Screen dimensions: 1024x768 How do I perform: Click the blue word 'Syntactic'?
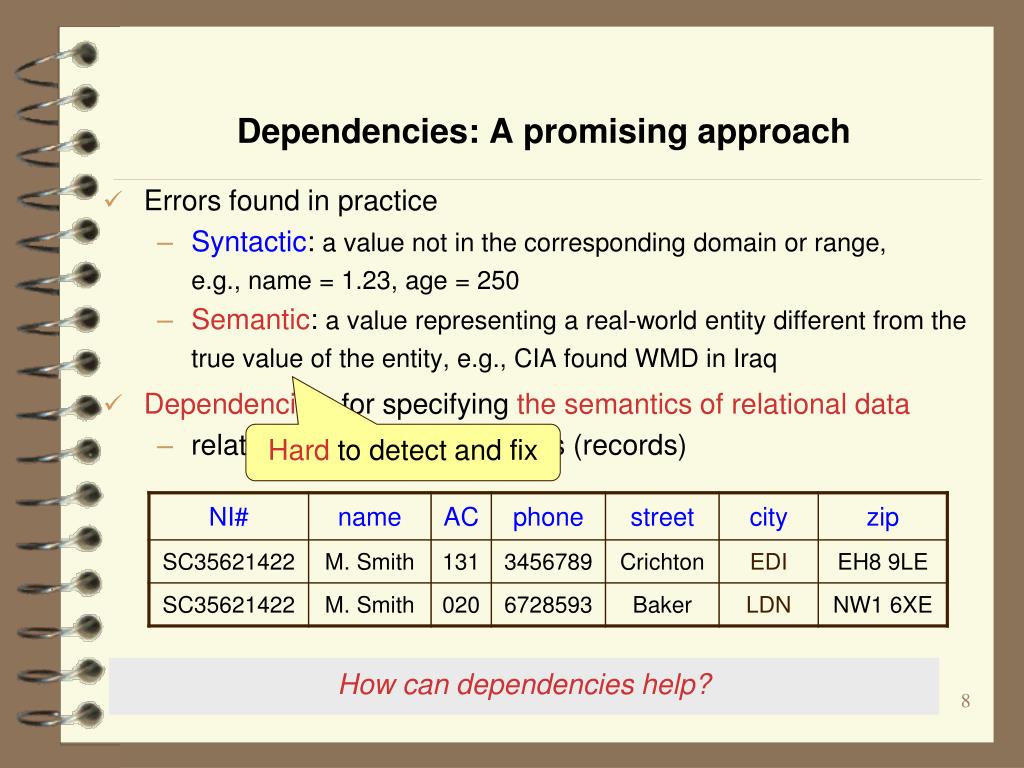click(249, 243)
